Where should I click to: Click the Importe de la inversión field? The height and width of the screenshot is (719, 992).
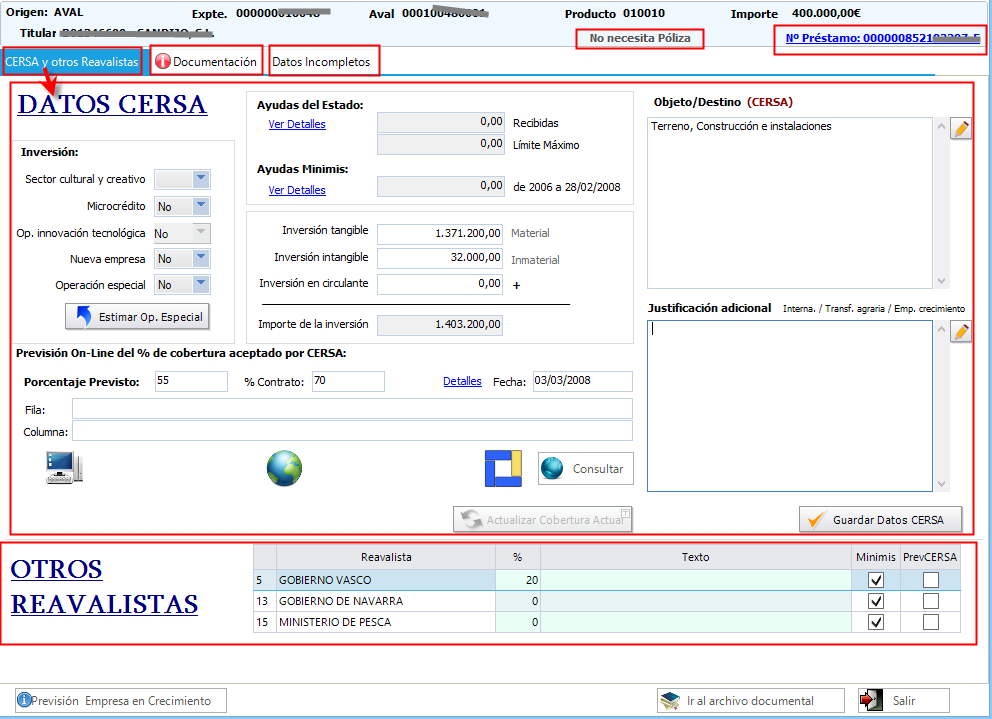point(440,324)
